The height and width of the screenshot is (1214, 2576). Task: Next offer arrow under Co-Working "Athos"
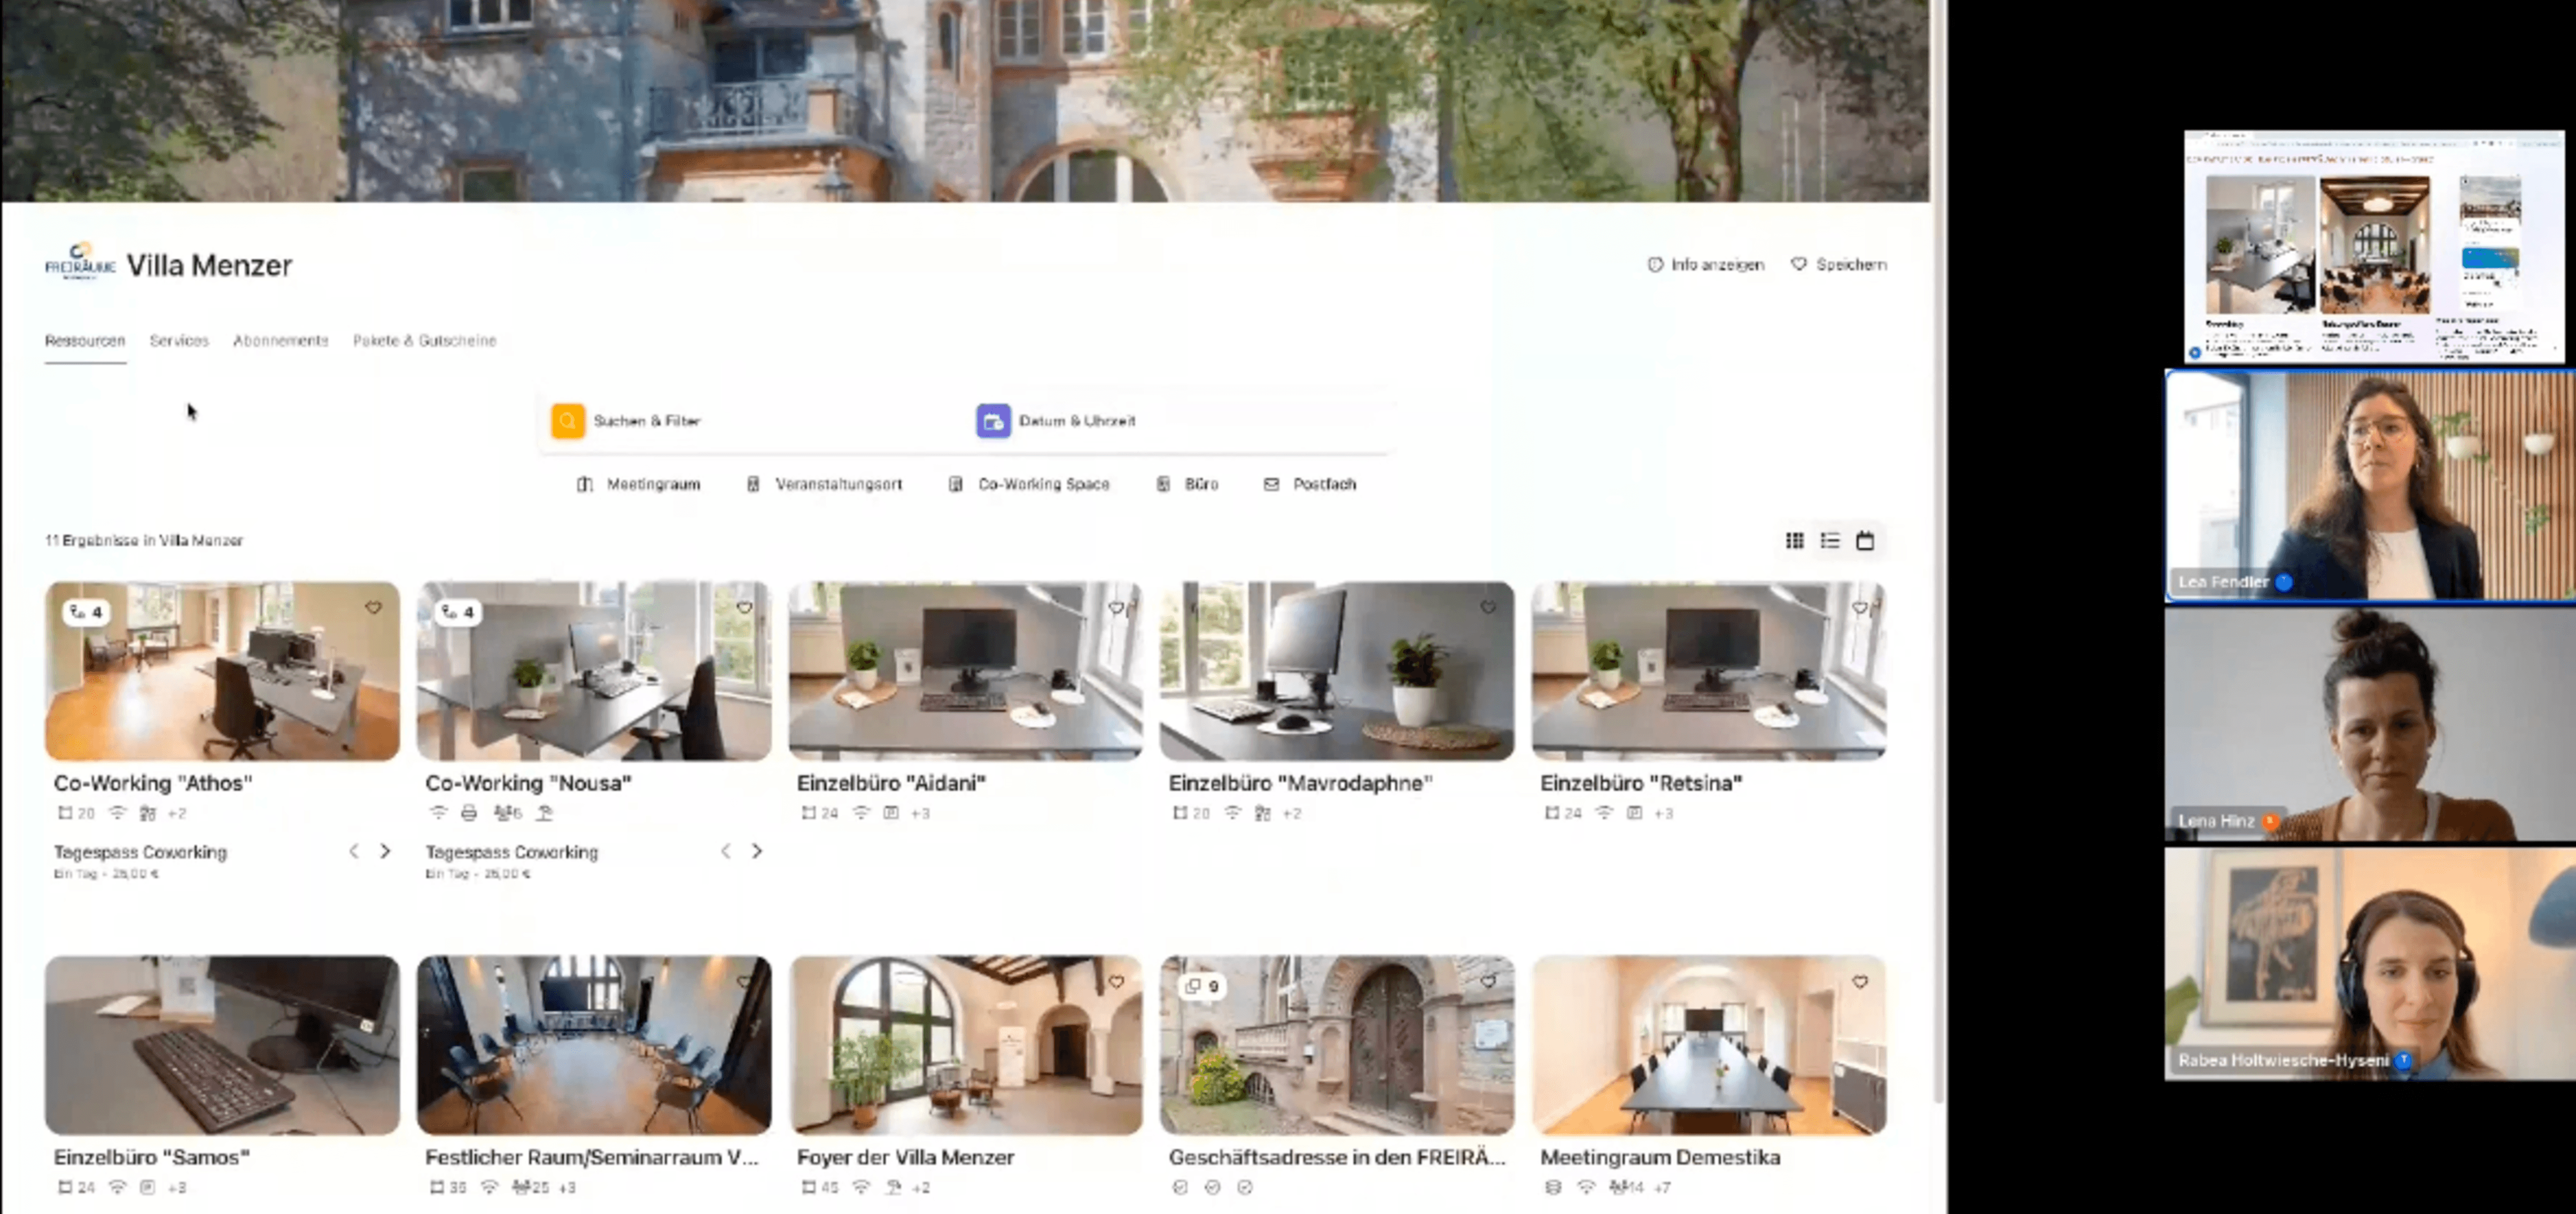pyautogui.click(x=385, y=851)
